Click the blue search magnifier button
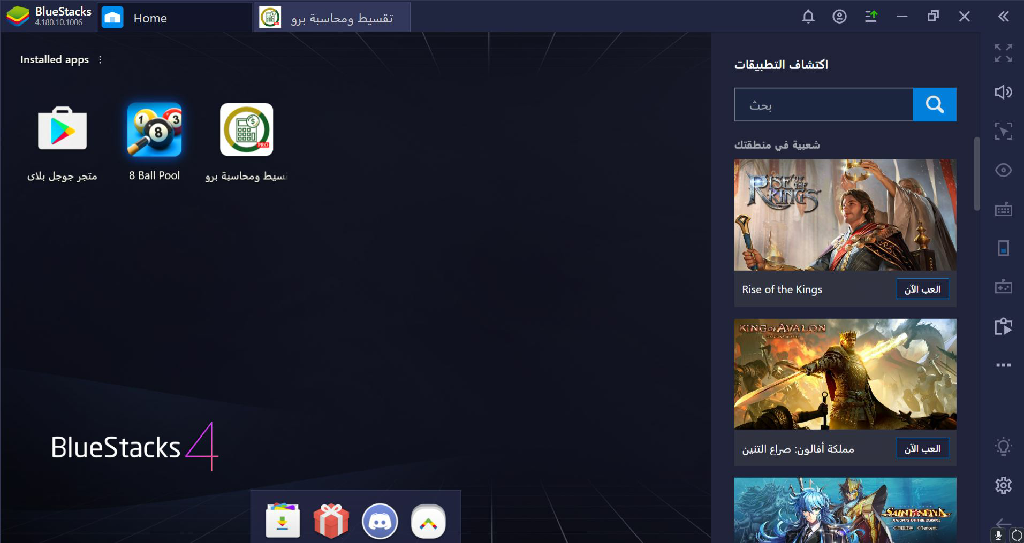 [x=935, y=105]
